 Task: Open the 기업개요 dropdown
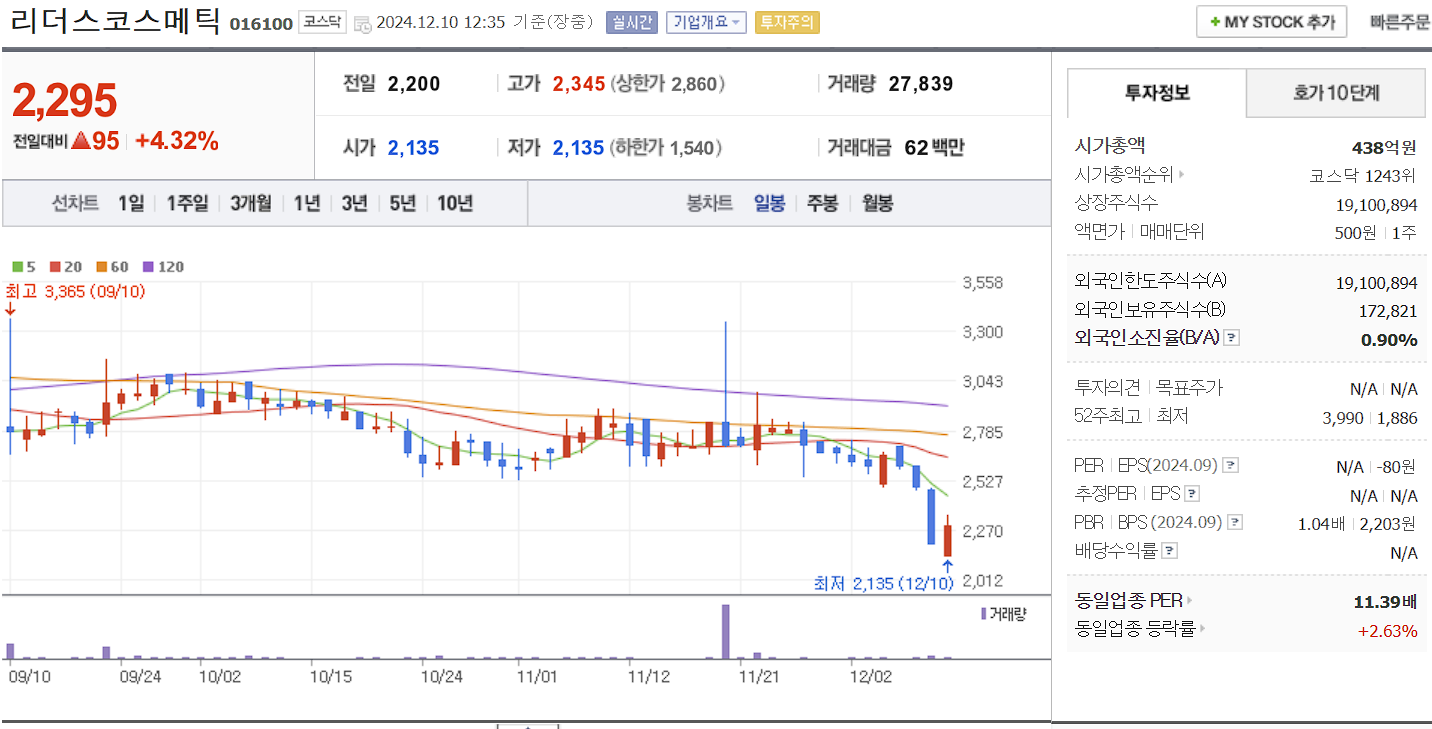708,21
